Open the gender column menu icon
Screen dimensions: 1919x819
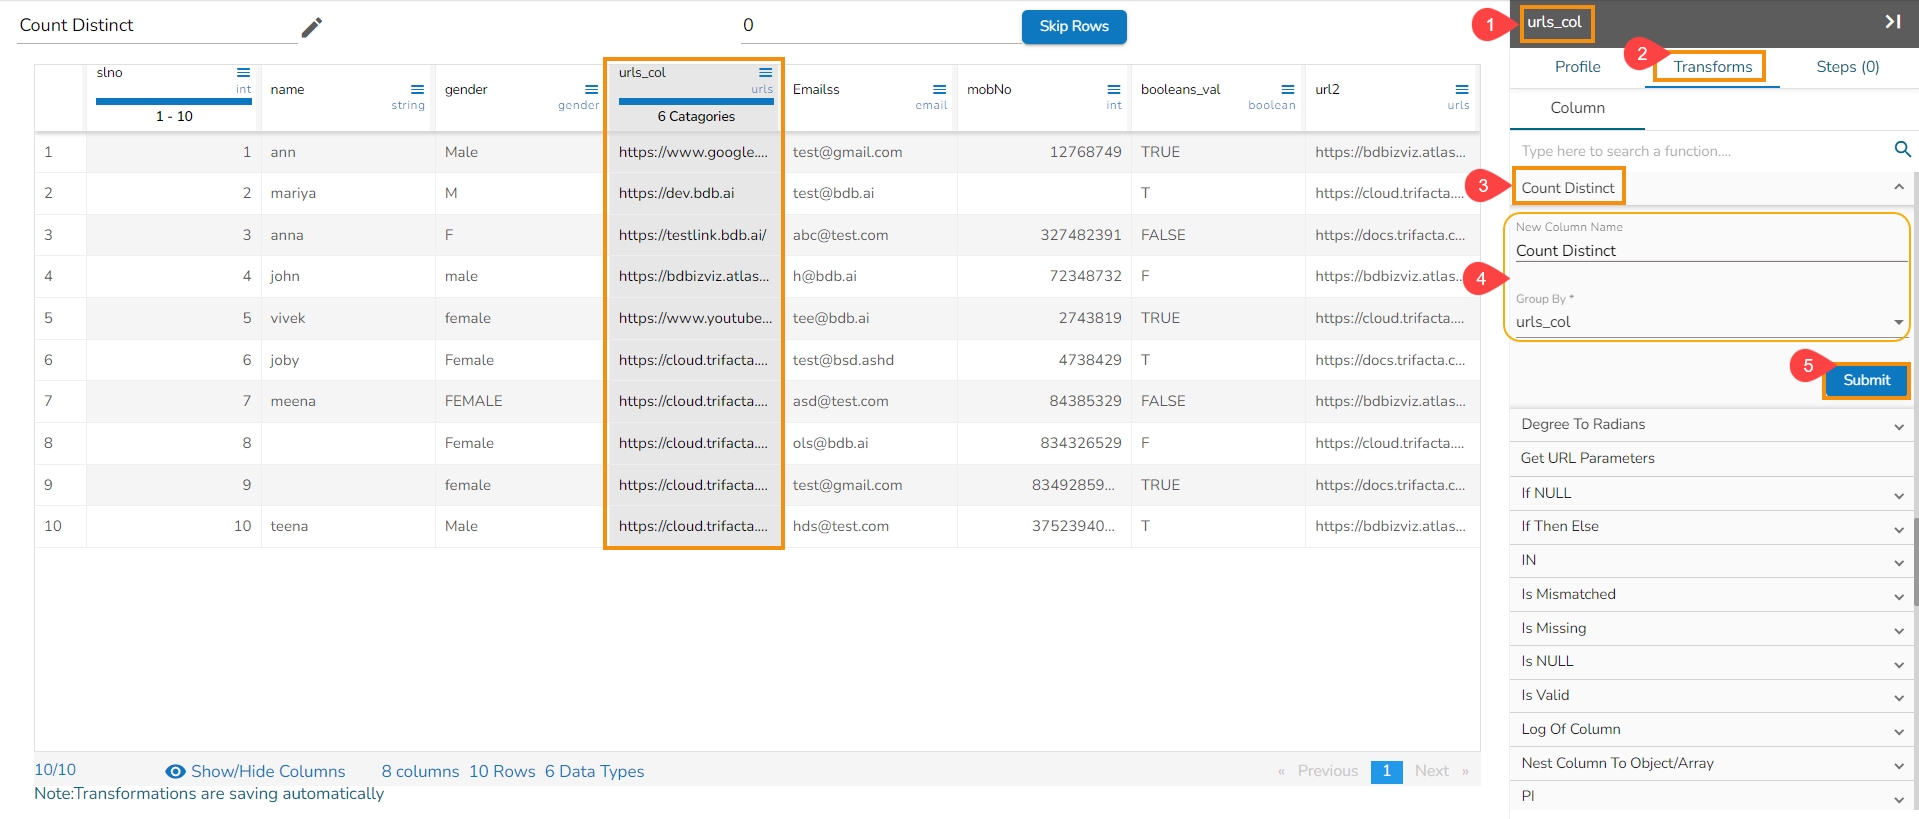[x=591, y=90]
